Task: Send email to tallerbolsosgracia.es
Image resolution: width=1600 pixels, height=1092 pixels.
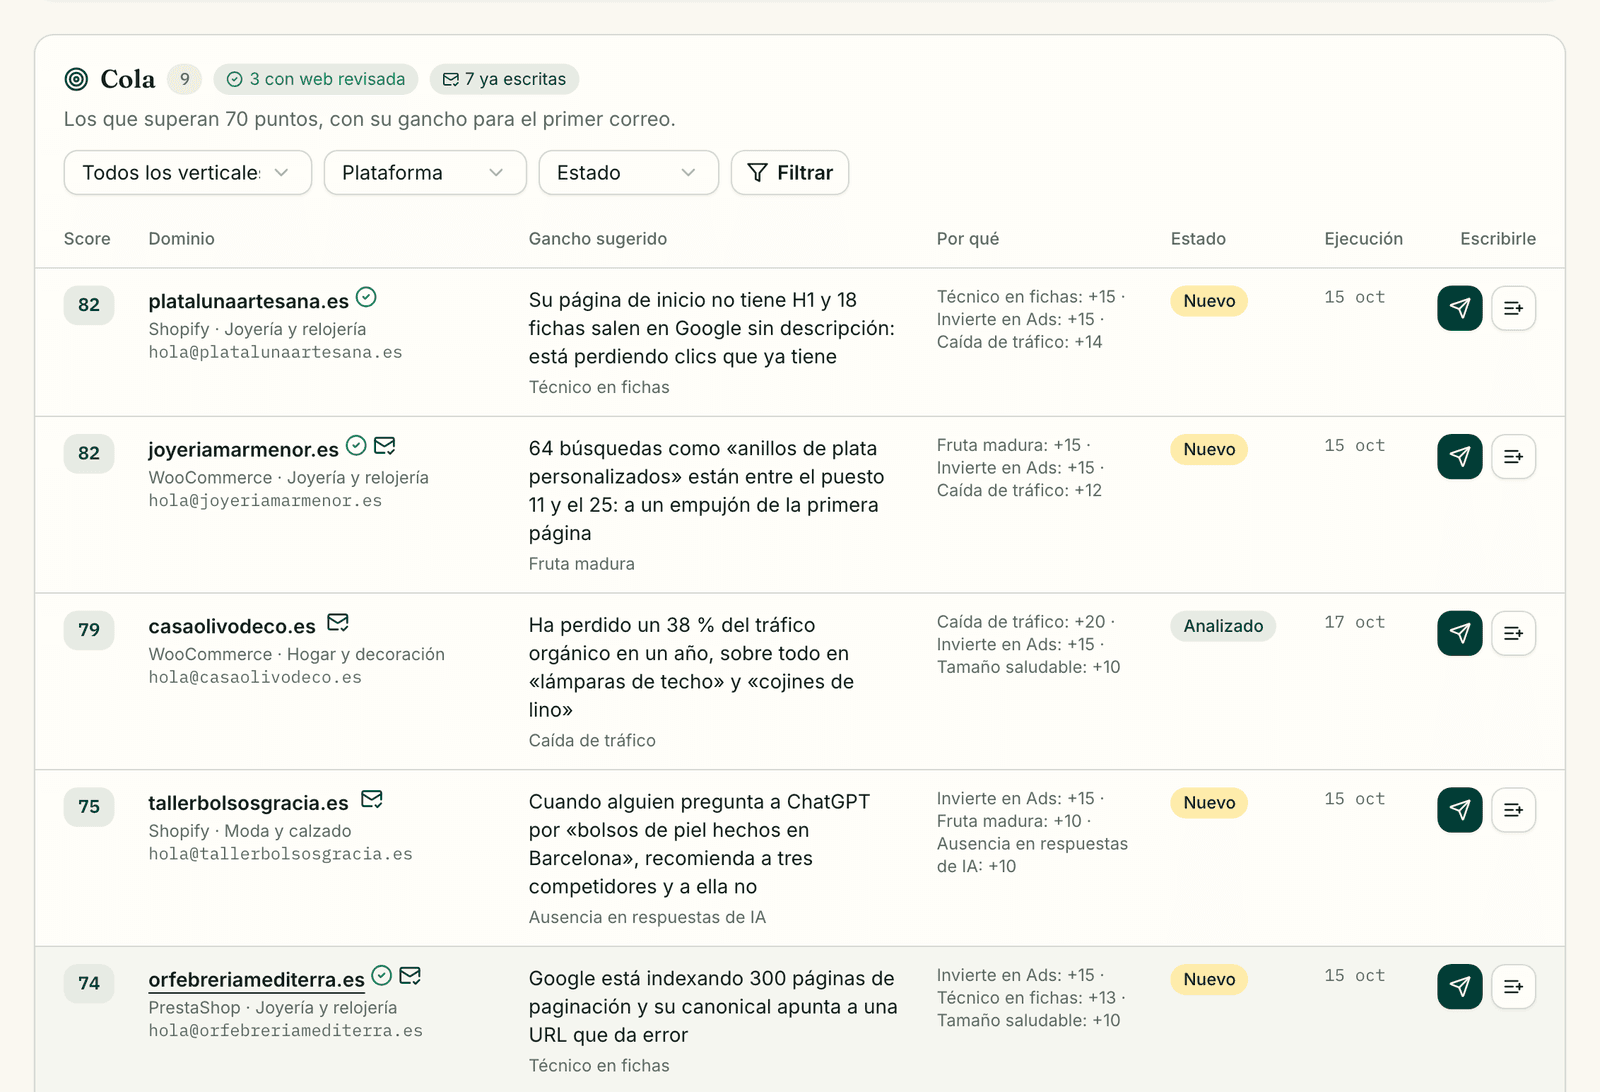Action: coord(1460,810)
